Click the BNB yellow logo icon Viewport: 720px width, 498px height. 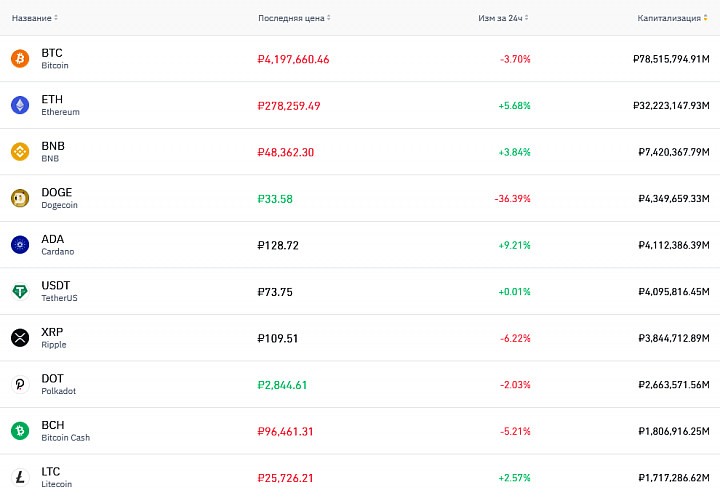(x=20, y=151)
